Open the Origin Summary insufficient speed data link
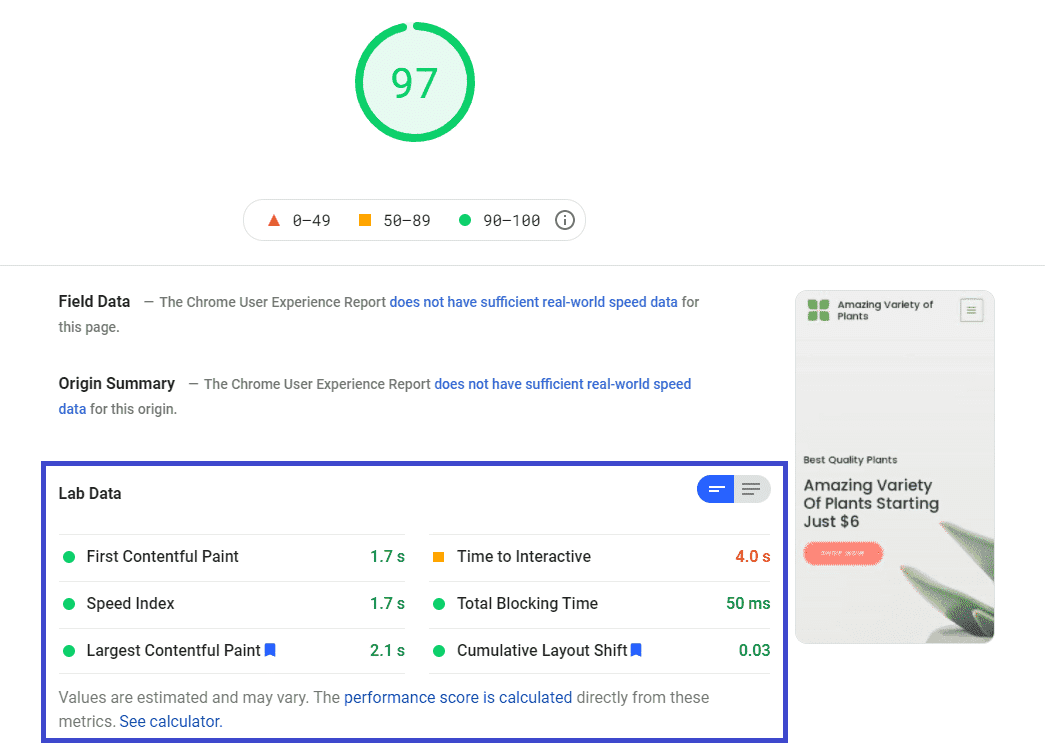 pyautogui.click(x=562, y=384)
